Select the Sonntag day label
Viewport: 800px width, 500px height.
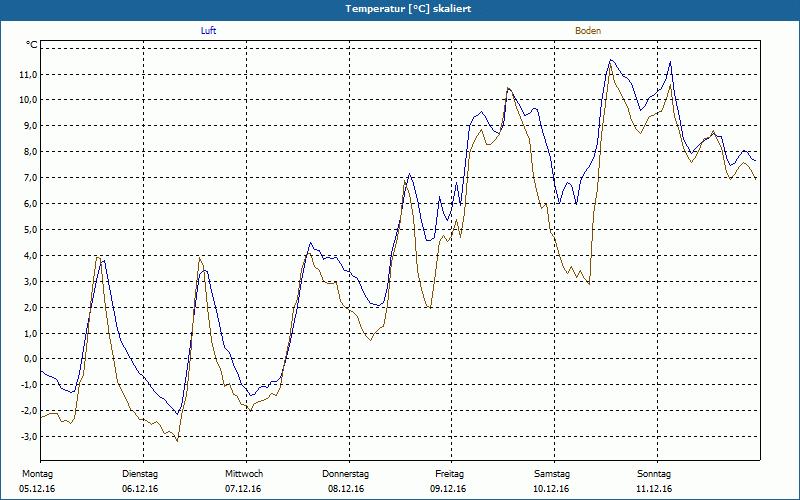[654, 474]
